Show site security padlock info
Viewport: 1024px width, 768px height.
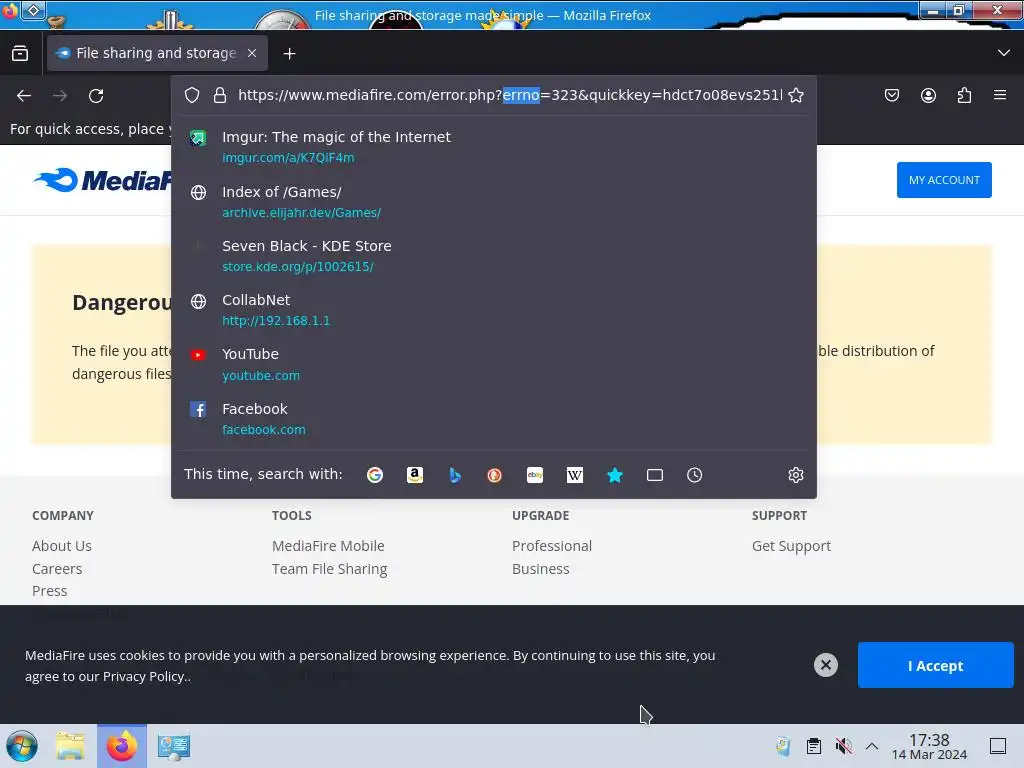pyautogui.click(x=220, y=95)
